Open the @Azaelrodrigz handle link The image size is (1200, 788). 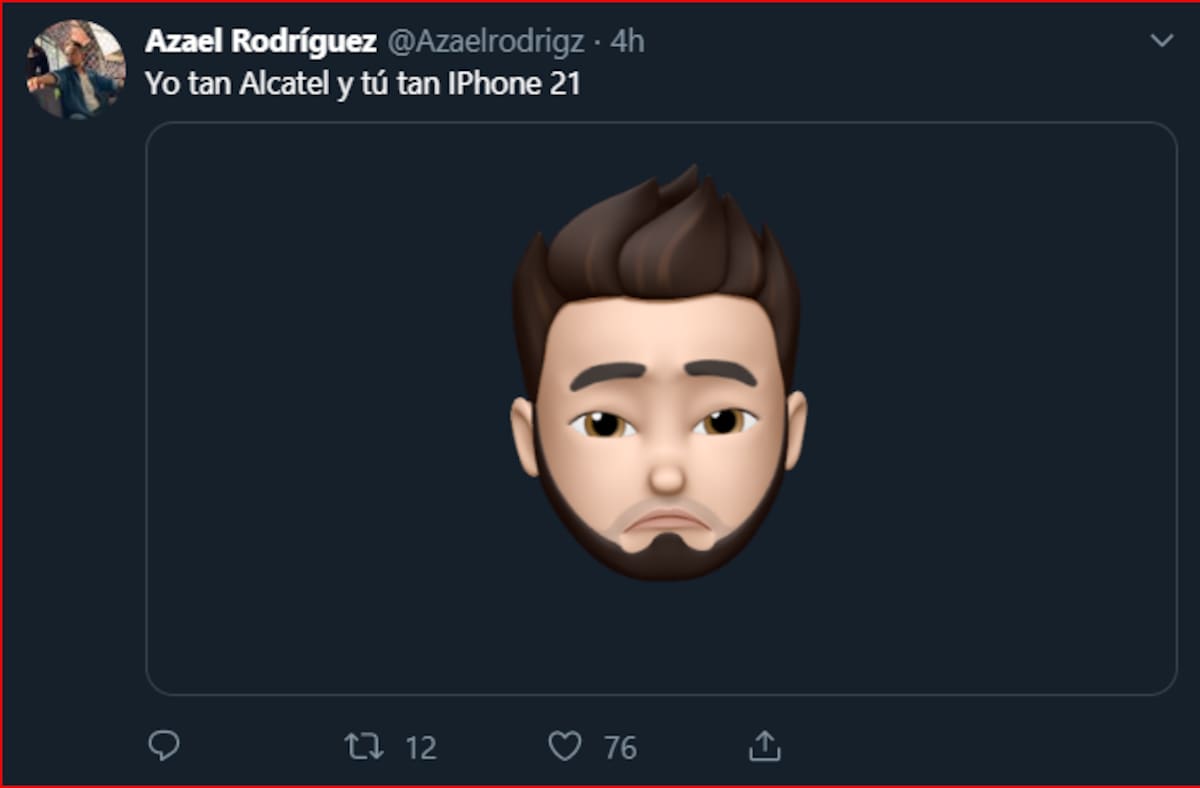[x=486, y=41]
